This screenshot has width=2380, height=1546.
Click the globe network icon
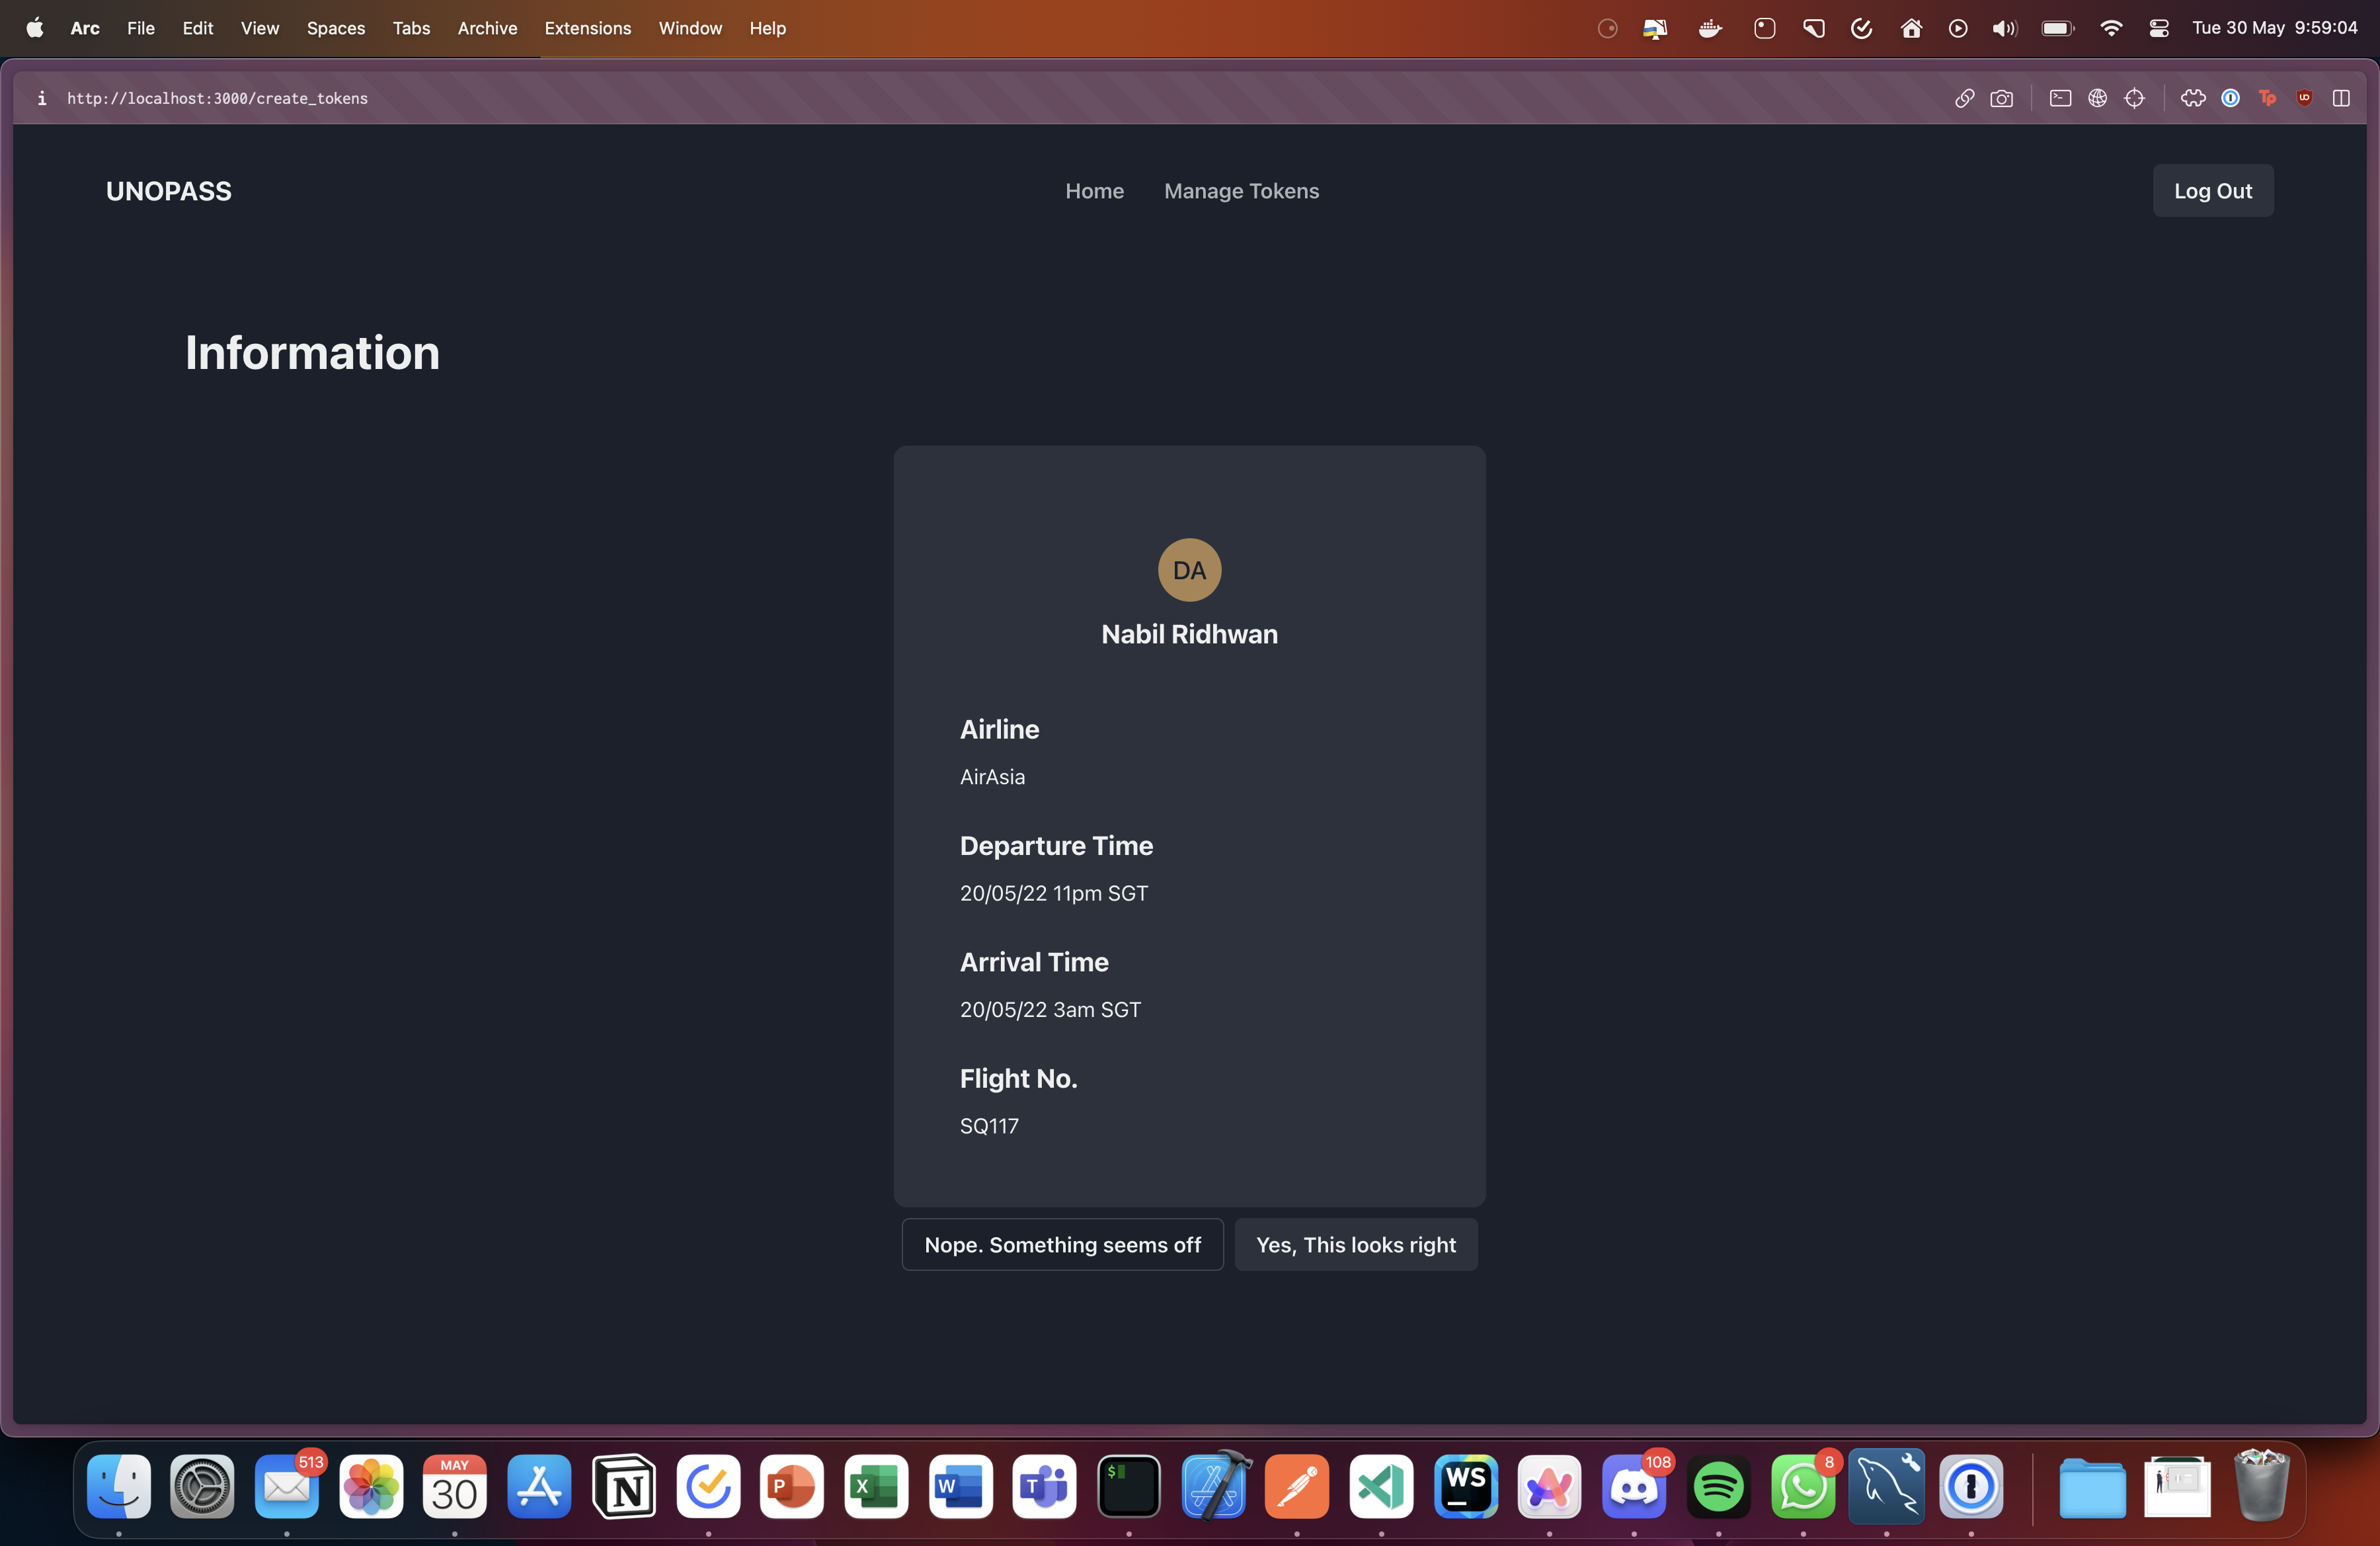2097,98
